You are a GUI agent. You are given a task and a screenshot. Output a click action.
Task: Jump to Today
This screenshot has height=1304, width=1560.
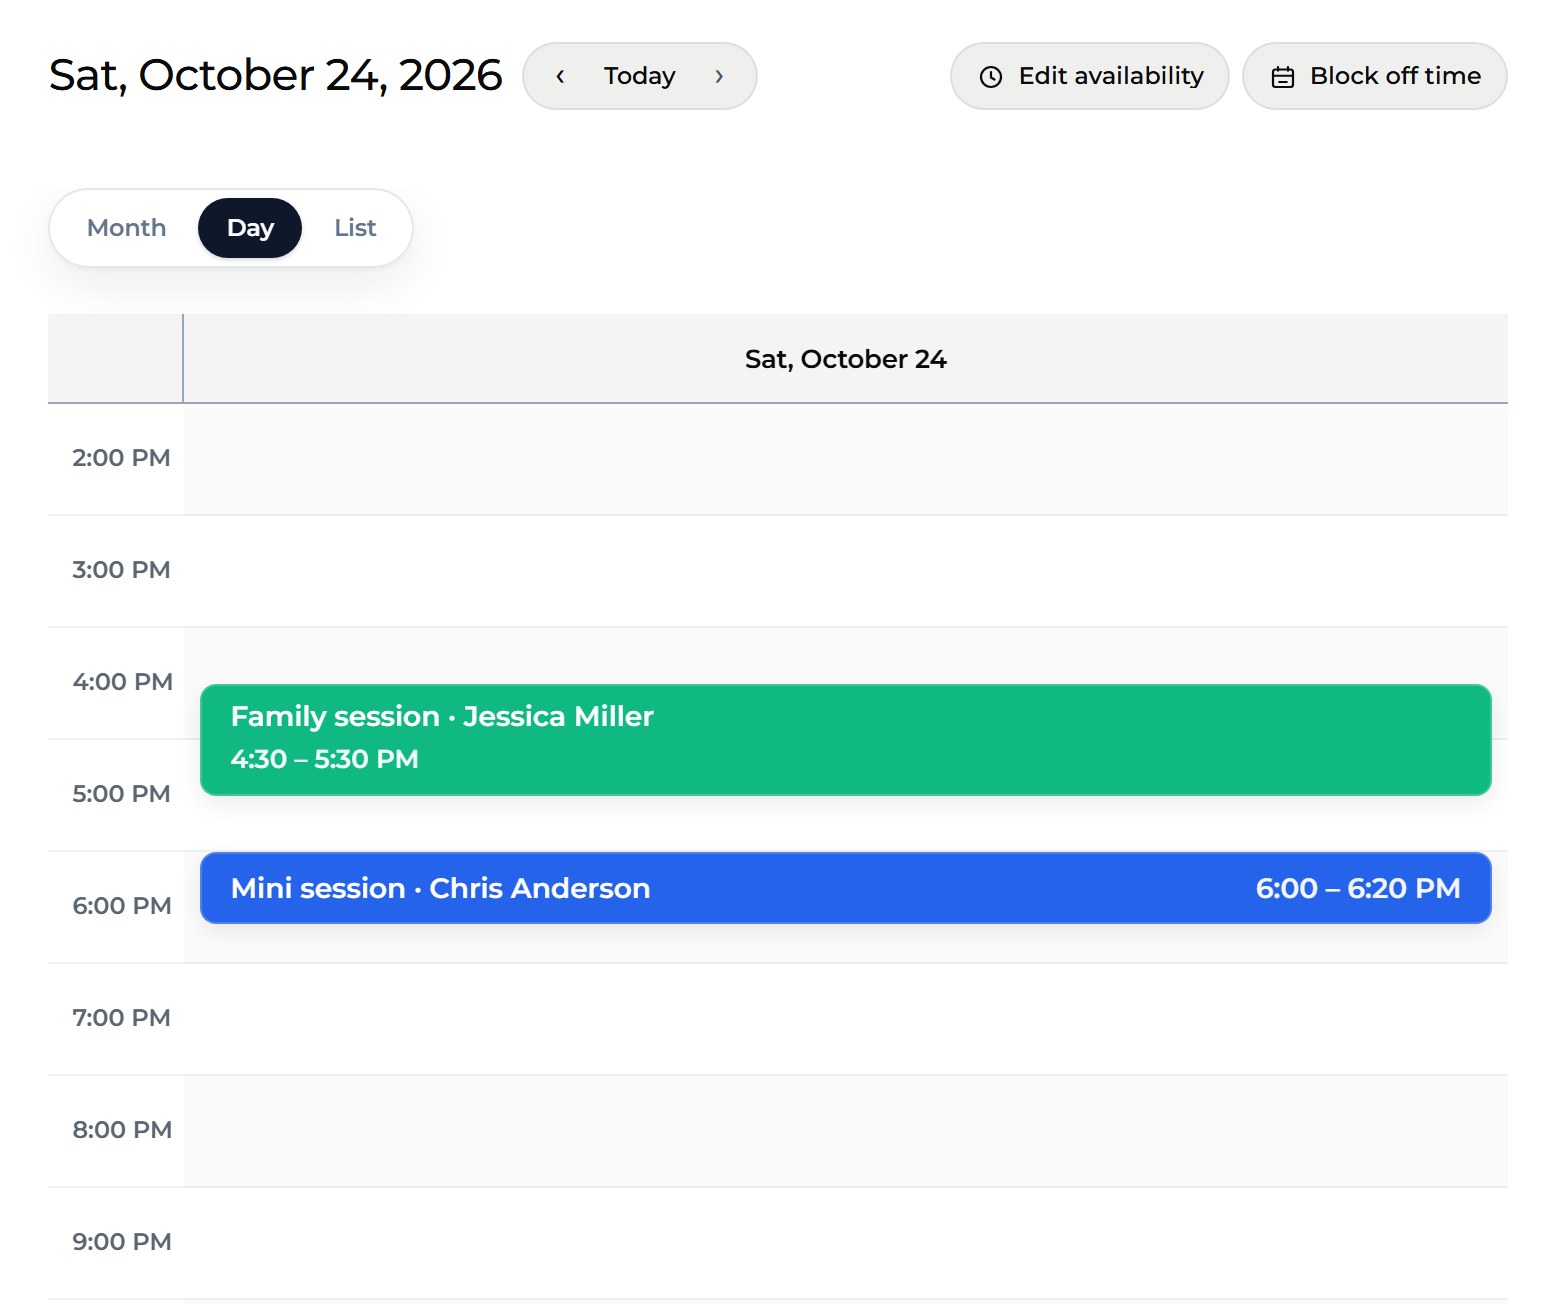coord(639,76)
